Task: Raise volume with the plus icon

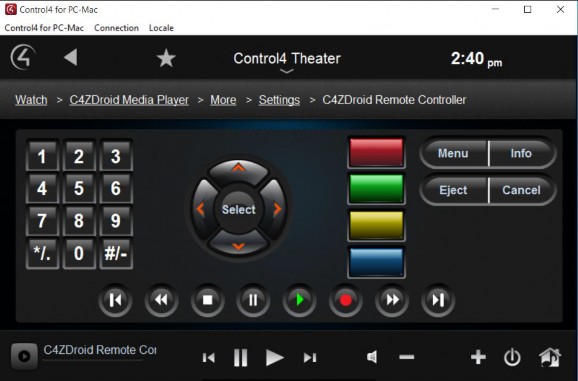Action: [478, 357]
